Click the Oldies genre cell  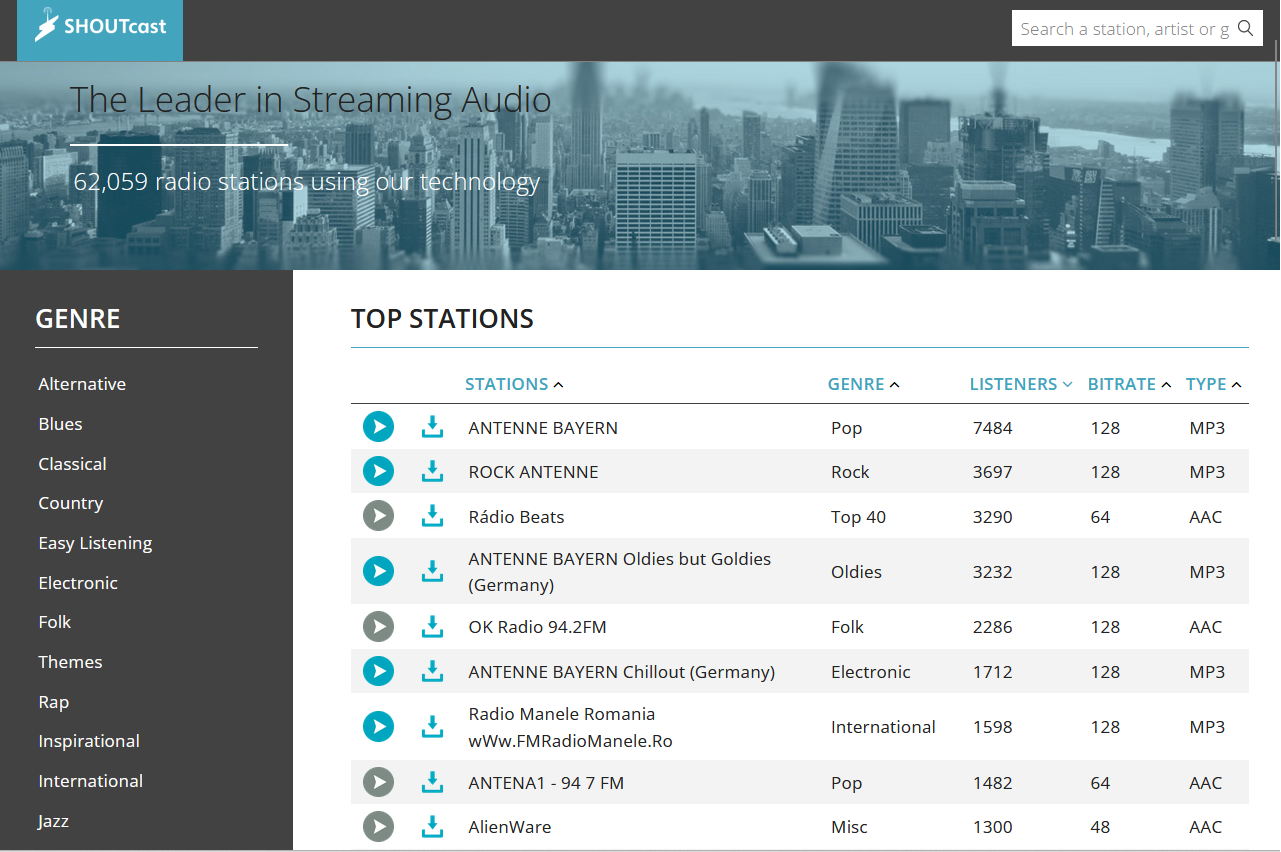tap(856, 572)
